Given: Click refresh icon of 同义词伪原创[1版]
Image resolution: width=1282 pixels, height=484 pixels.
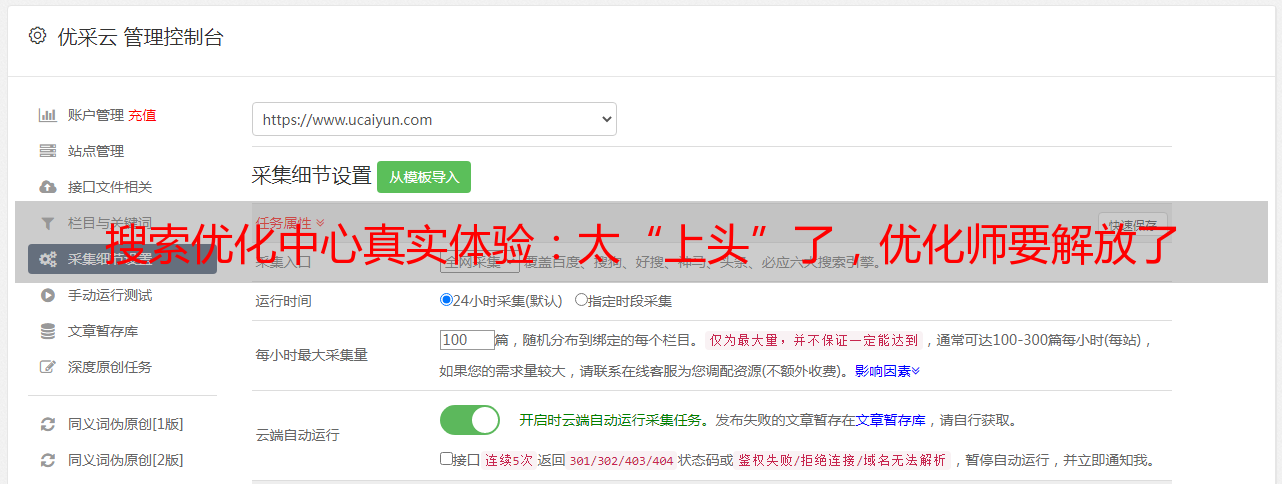Looking at the screenshot, I should 47,424.
